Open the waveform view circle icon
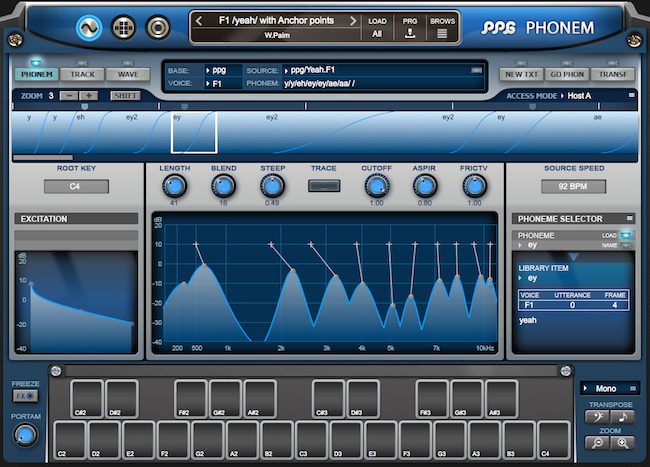 91,27
